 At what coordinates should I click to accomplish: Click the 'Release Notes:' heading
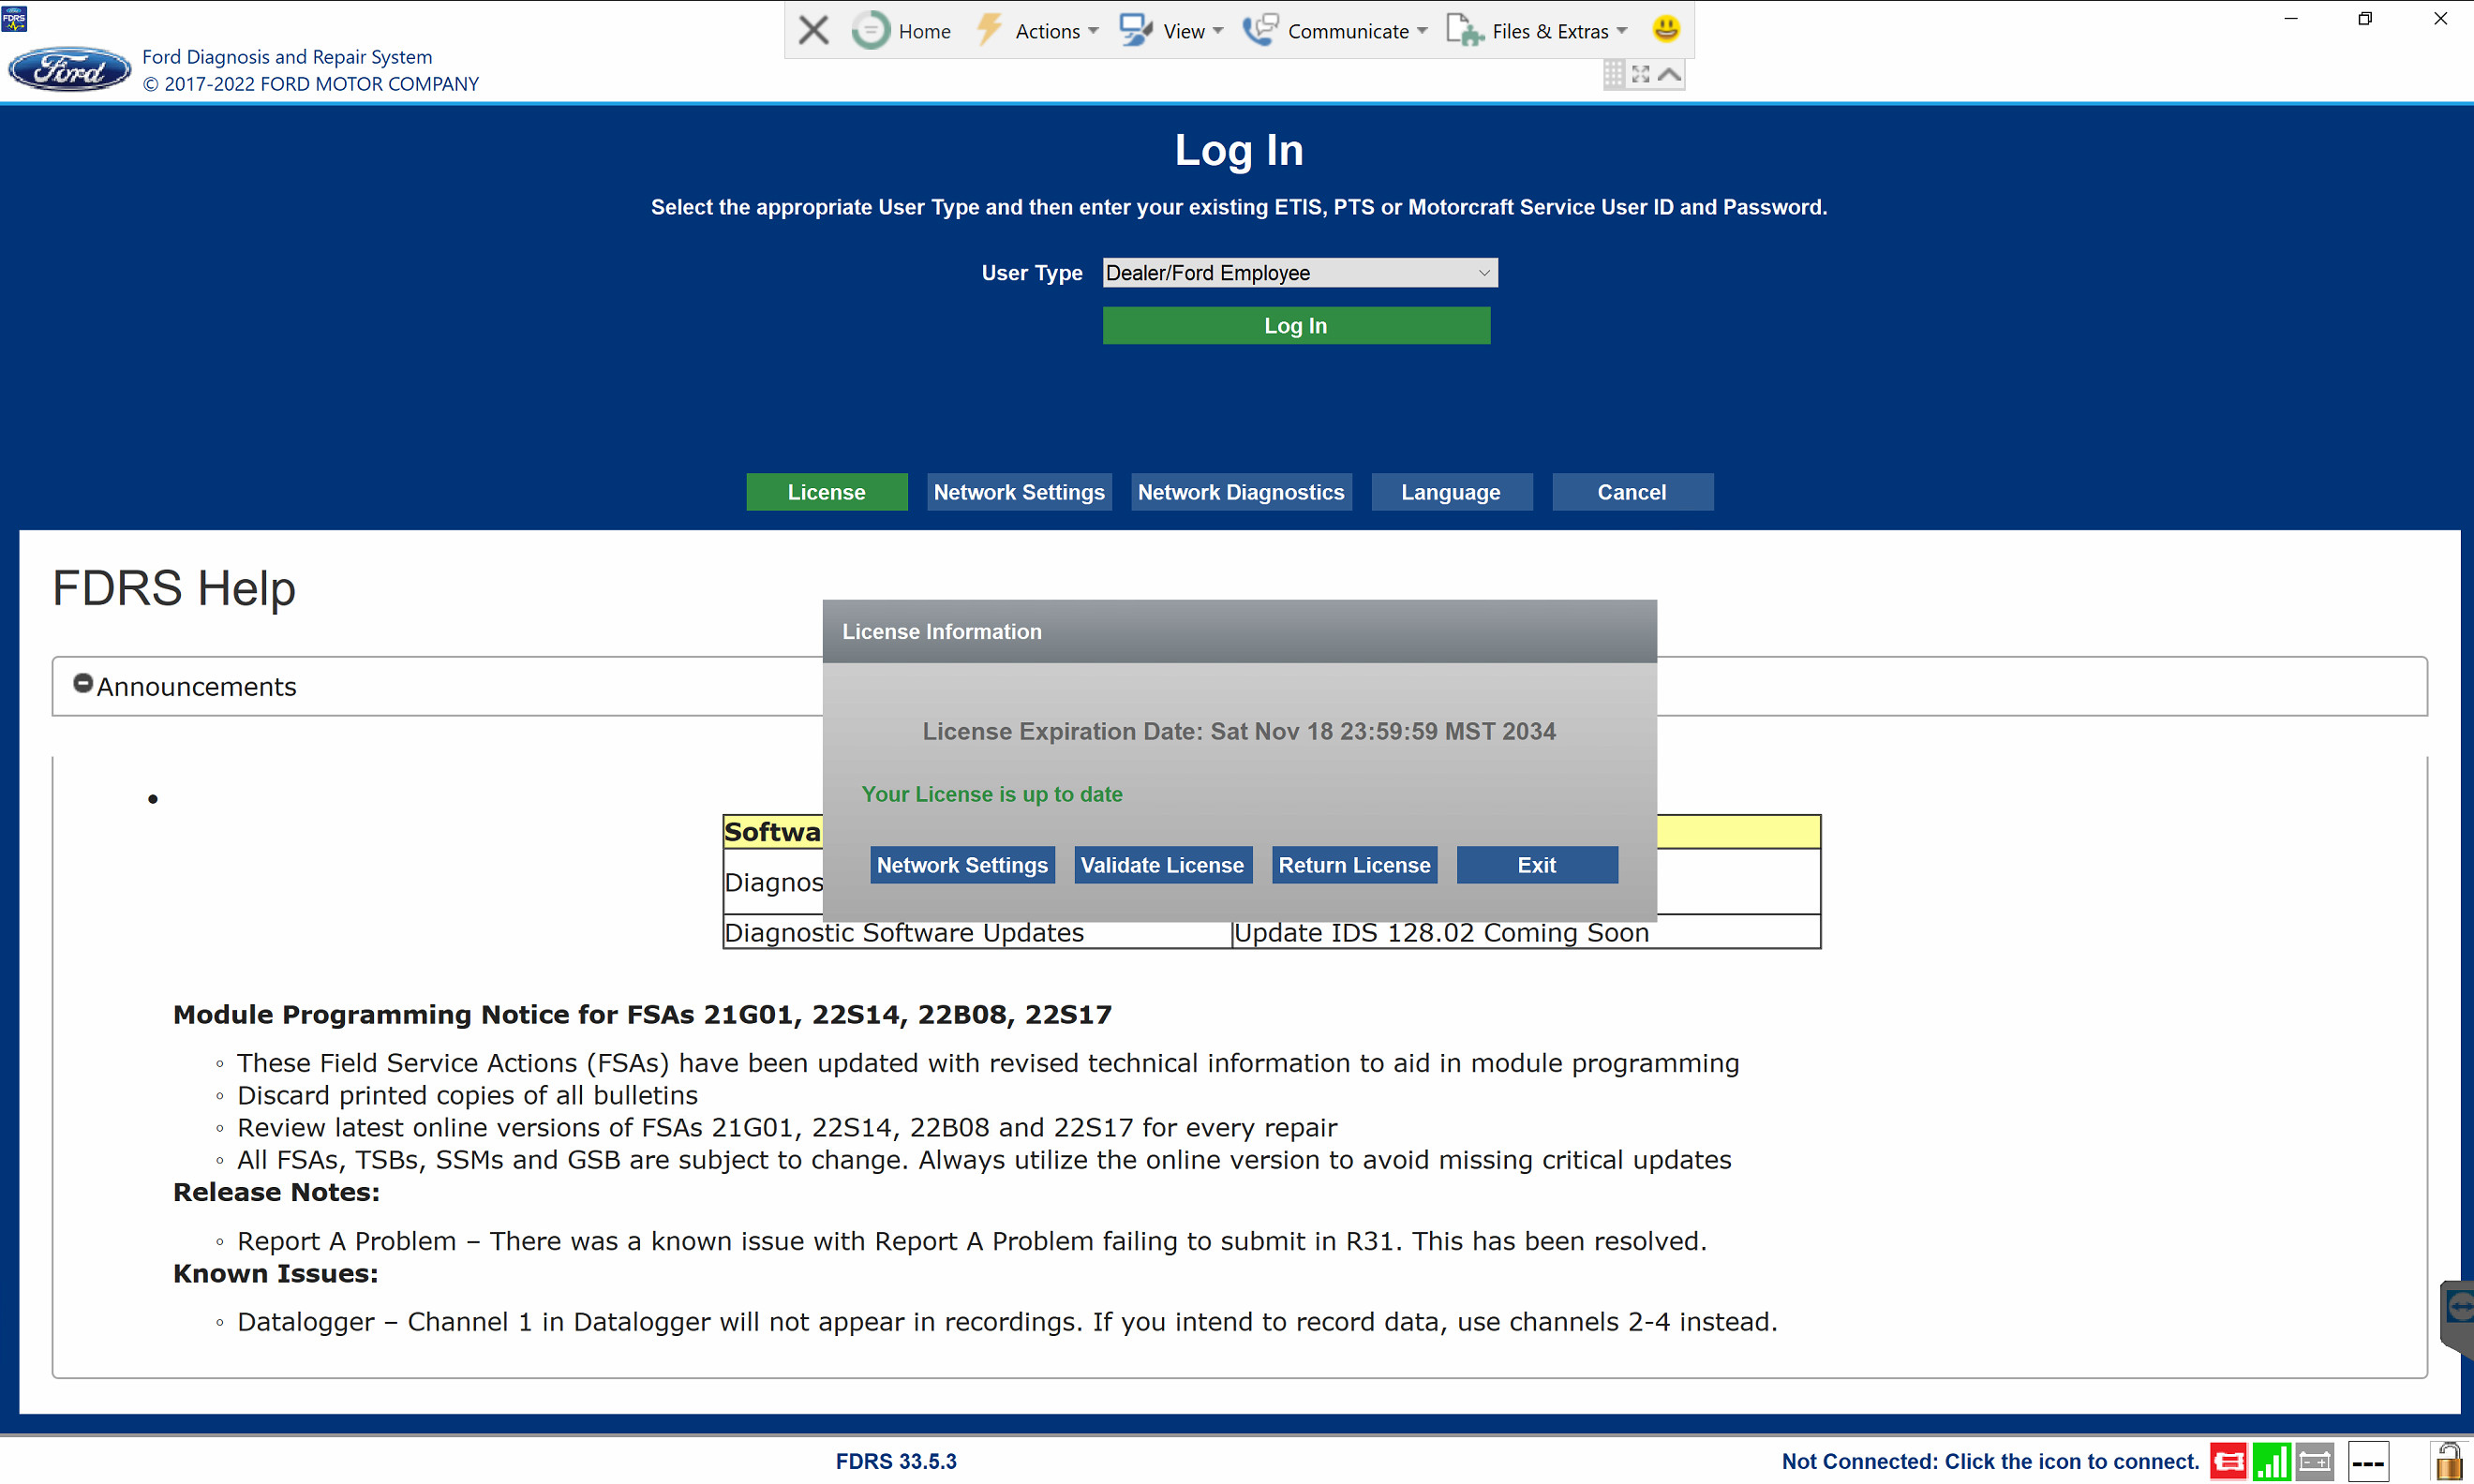pos(276,1192)
